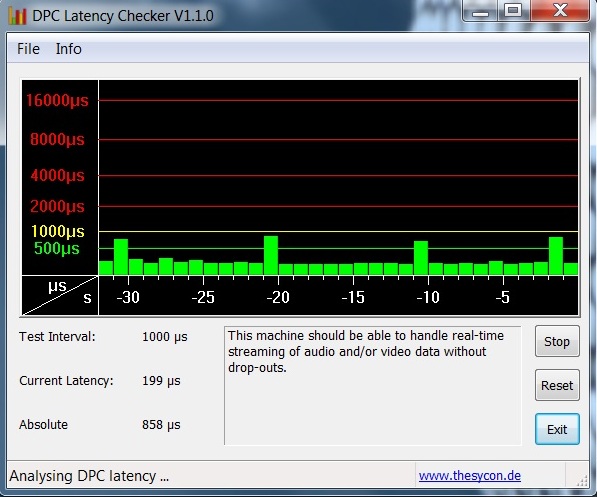Click the 199 µs current latency value
Screen dimensions: 597x497
[x=161, y=380]
